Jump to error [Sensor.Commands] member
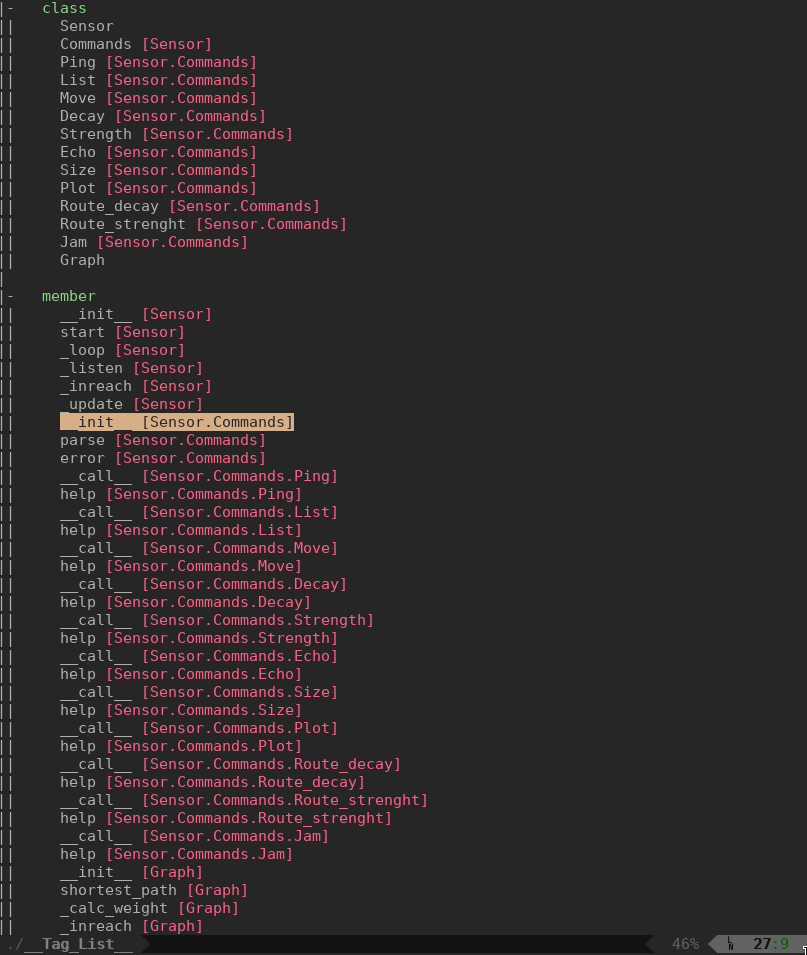The height and width of the screenshot is (955, 807). click(162, 458)
